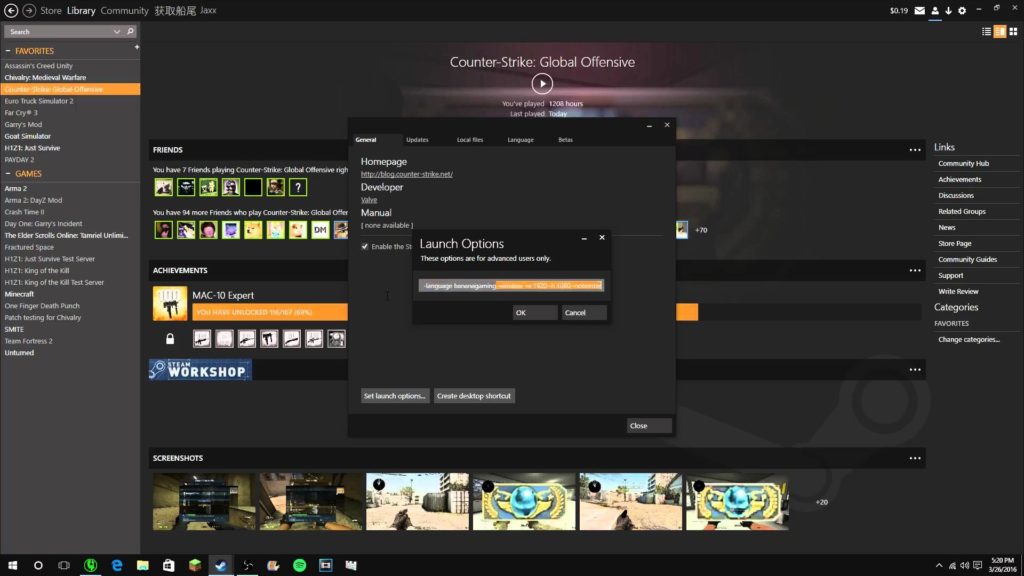Go back with the back arrow icon

click(11, 10)
